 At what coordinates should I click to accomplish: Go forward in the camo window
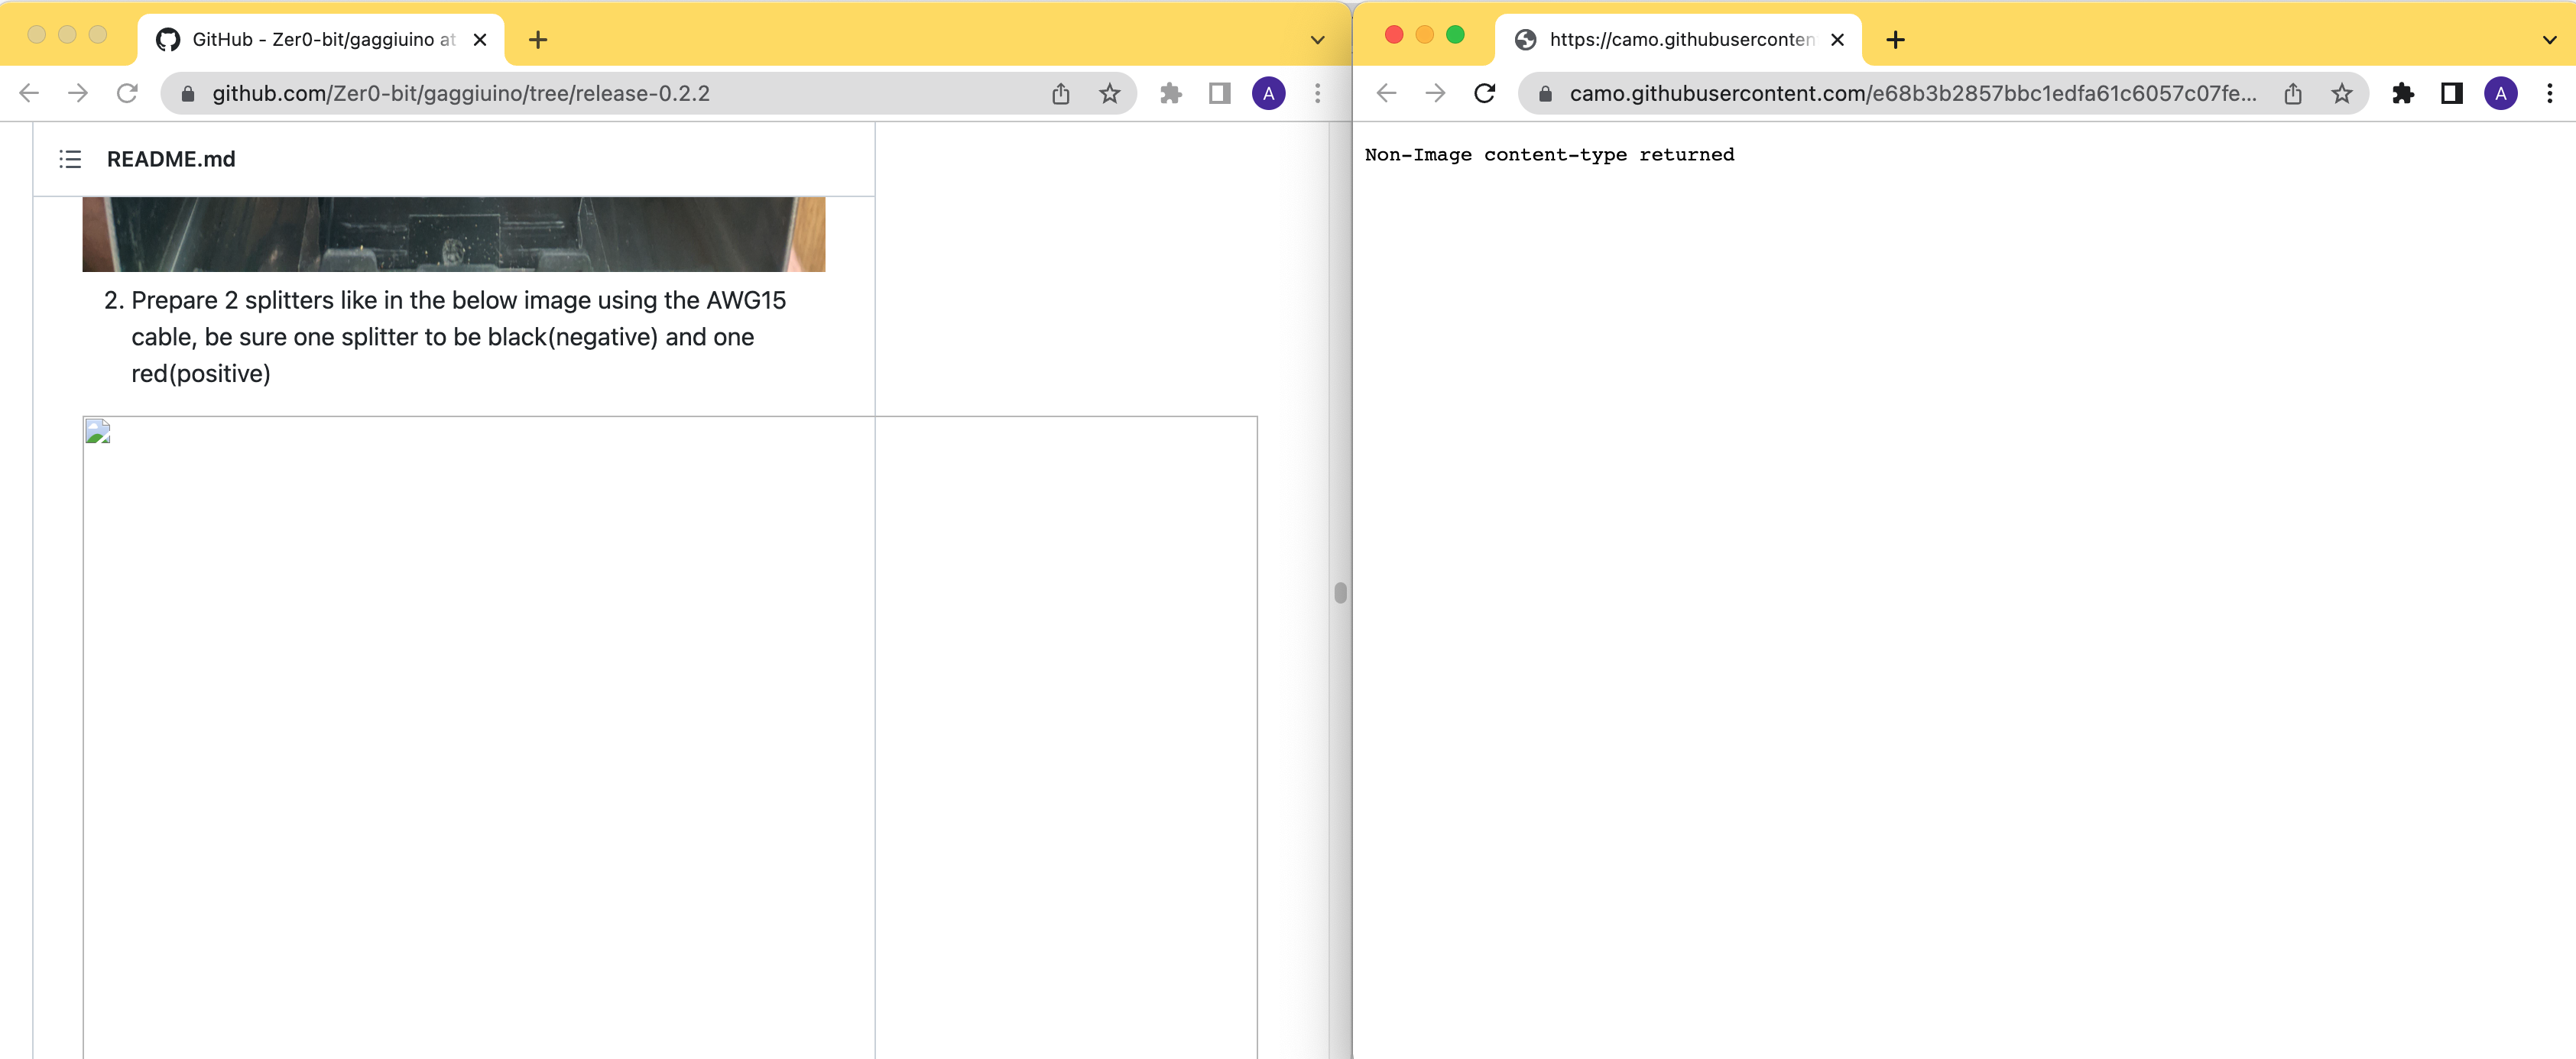[x=1435, y=93]
